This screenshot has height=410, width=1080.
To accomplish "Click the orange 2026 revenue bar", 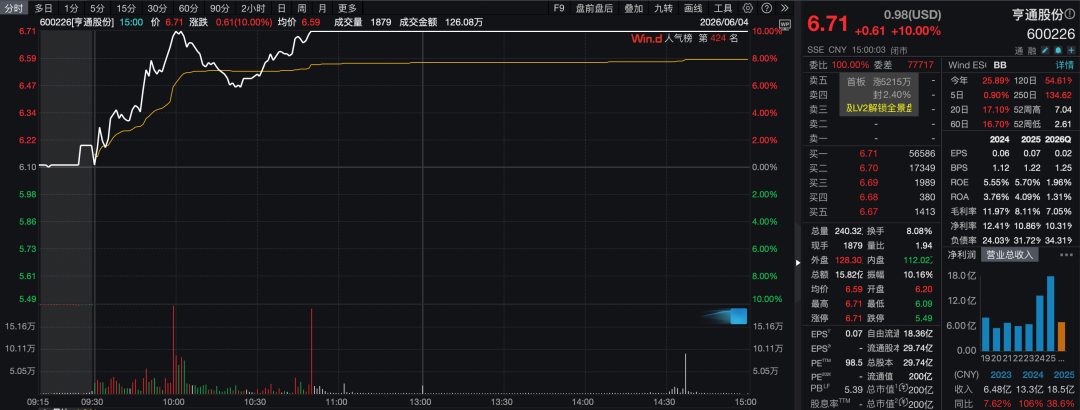I will point(1061,336).
